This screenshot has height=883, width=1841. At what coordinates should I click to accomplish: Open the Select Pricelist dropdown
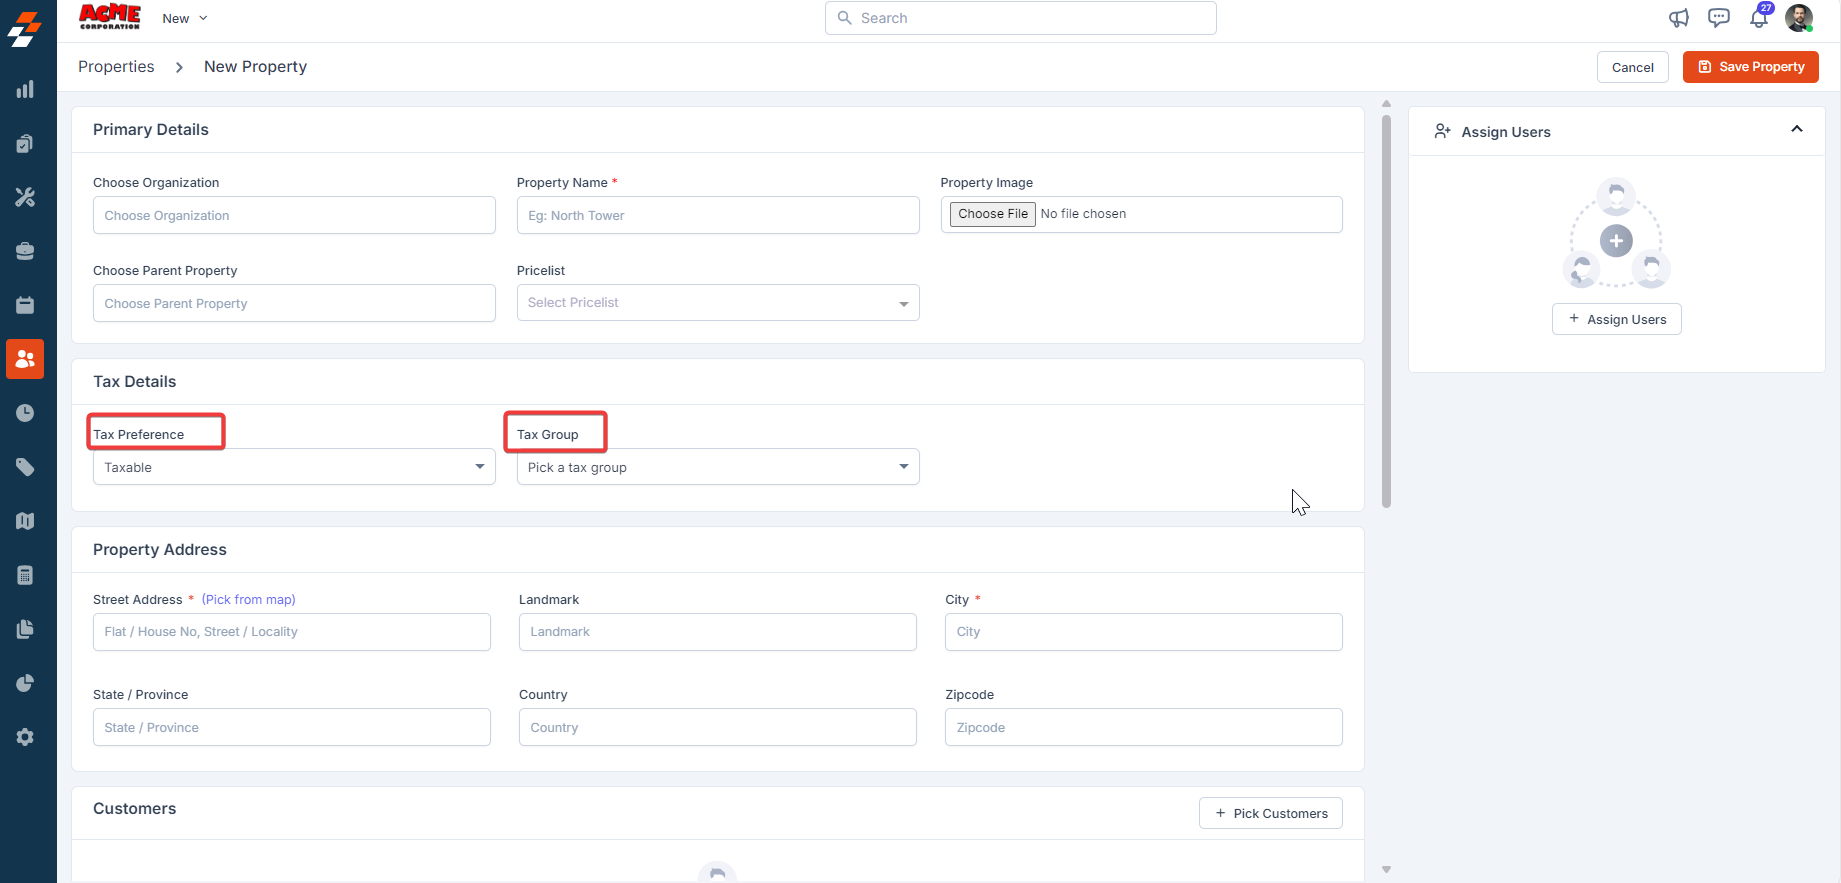point(718,303)
